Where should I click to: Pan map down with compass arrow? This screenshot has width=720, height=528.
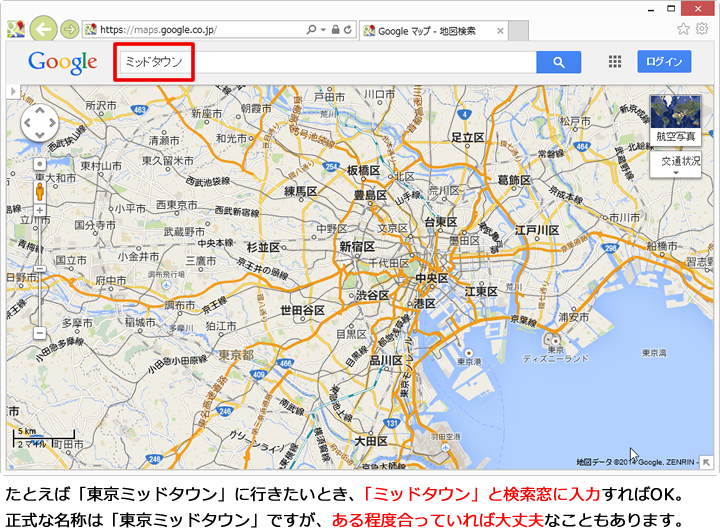[x=40, y=135]
